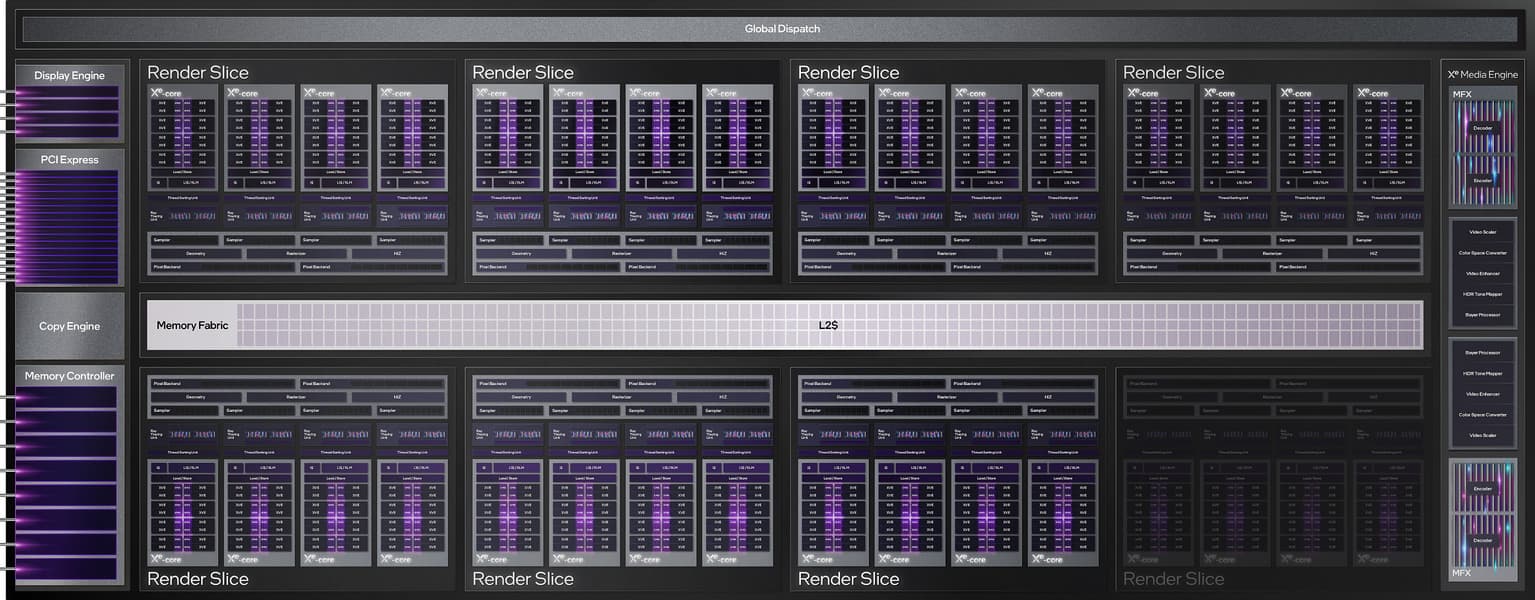Click the Encoder block in upper MFX
This screenshot has height=600, width=1535.
tap(1482, 180)
